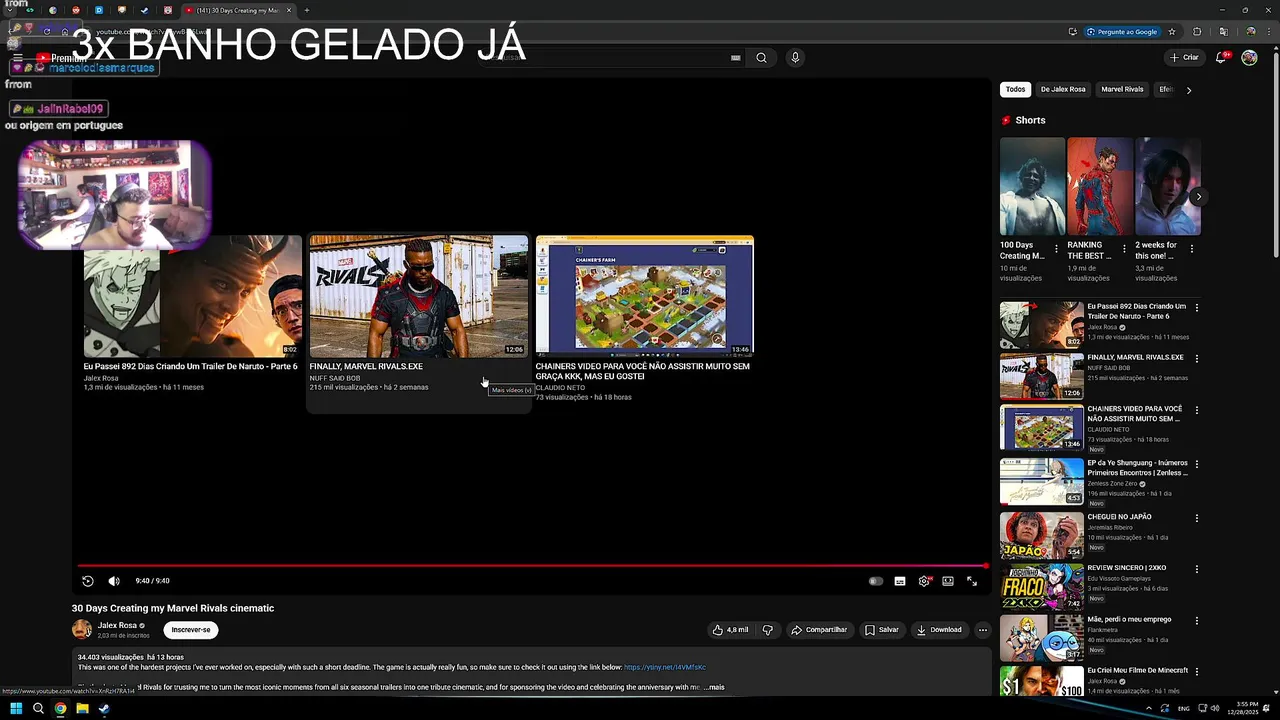The width and height of the screenshot is (1280, 720).
Task: Open the player settings gear
Action: point(924,581)
